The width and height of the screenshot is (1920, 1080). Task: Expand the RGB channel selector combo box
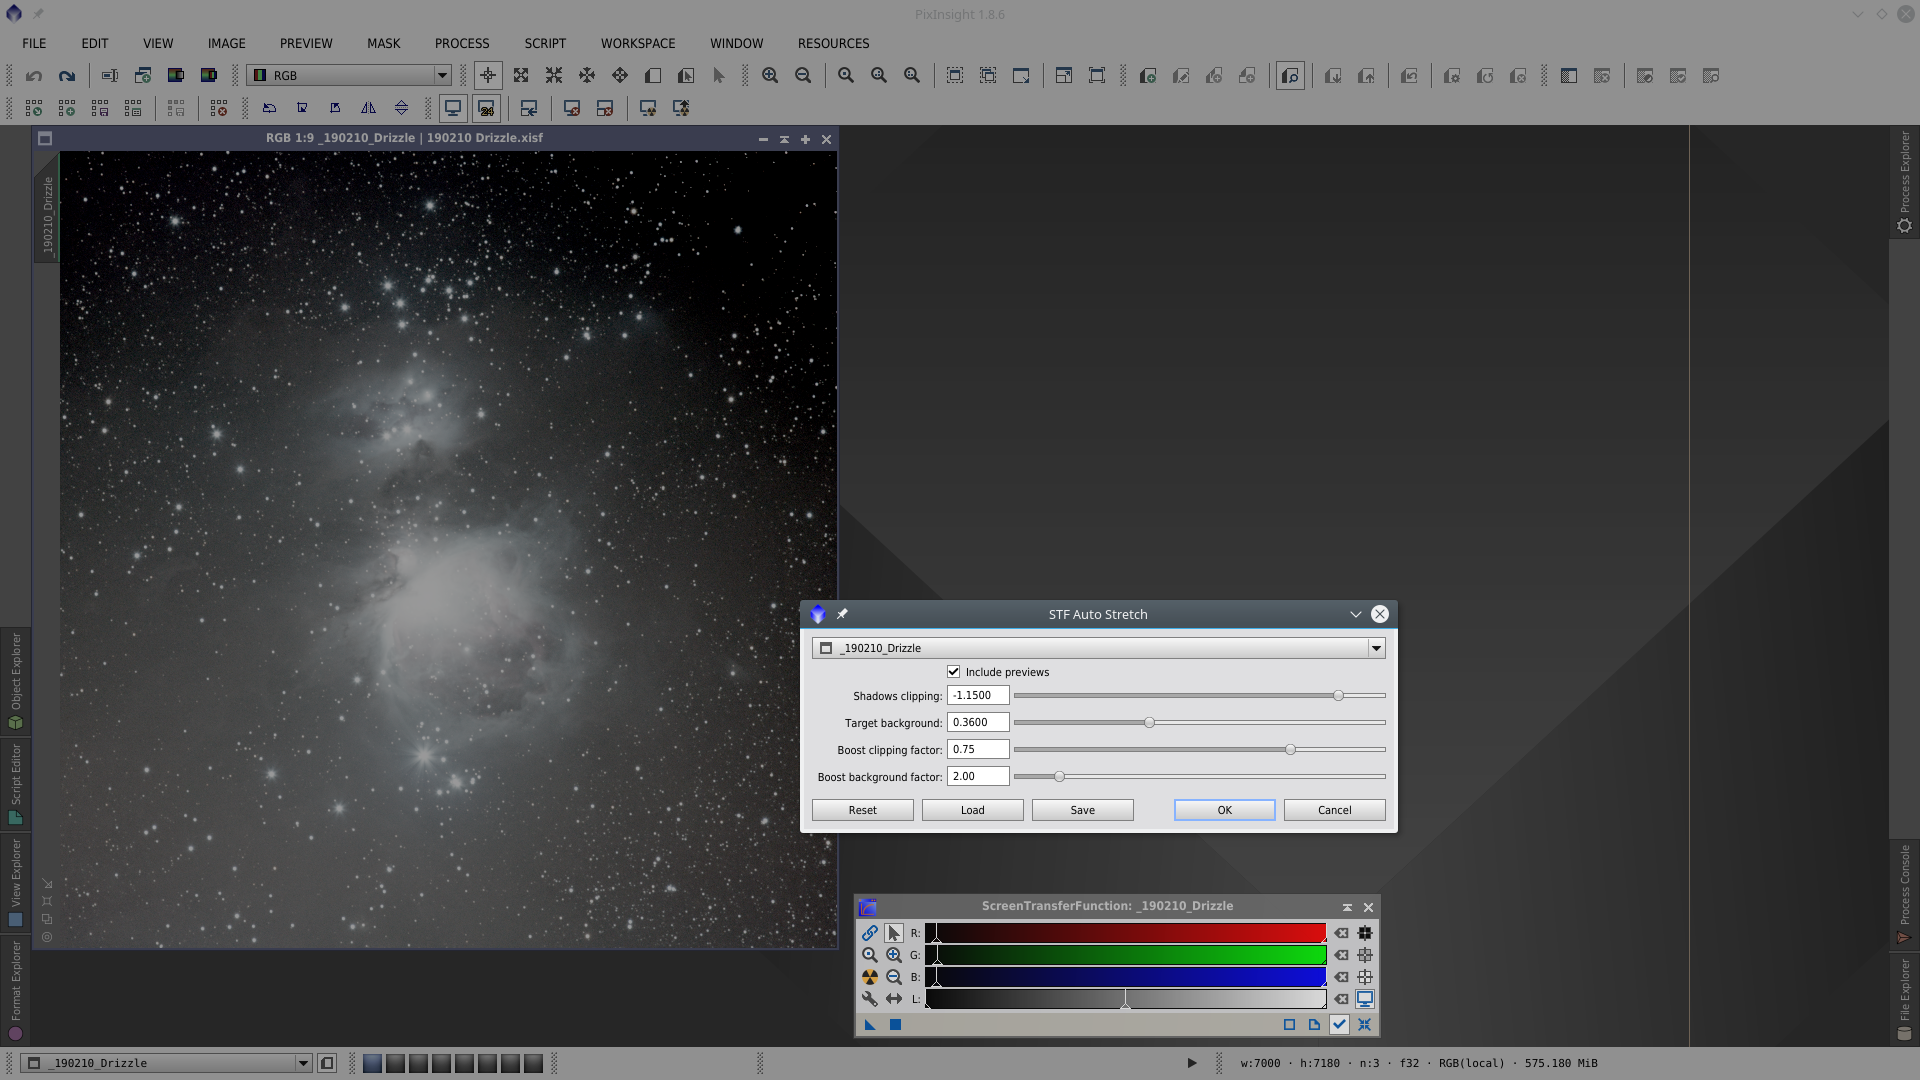(441, 76)
